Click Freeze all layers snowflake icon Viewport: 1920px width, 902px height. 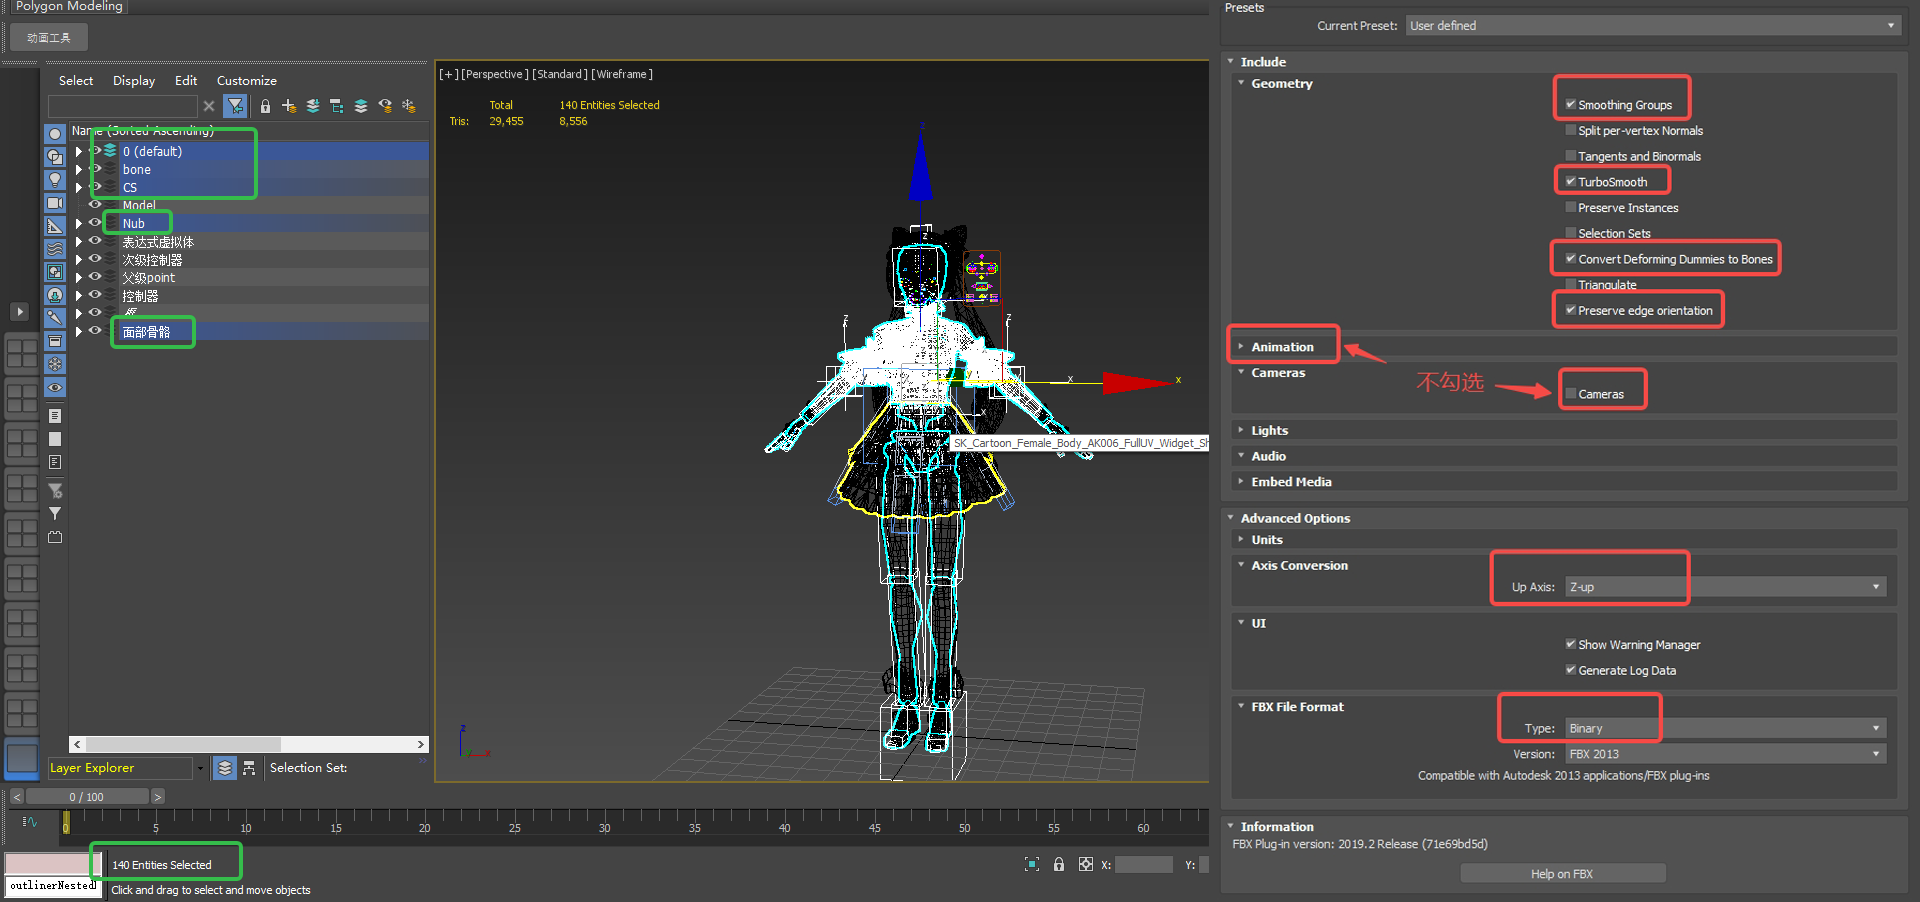409,106
